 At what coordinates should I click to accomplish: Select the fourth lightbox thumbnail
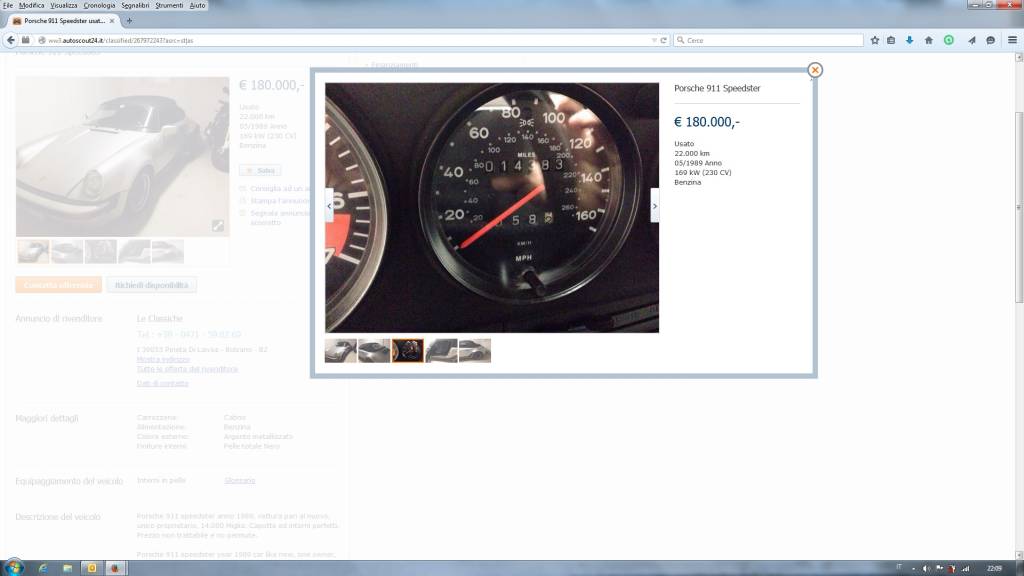click(441, 351)
